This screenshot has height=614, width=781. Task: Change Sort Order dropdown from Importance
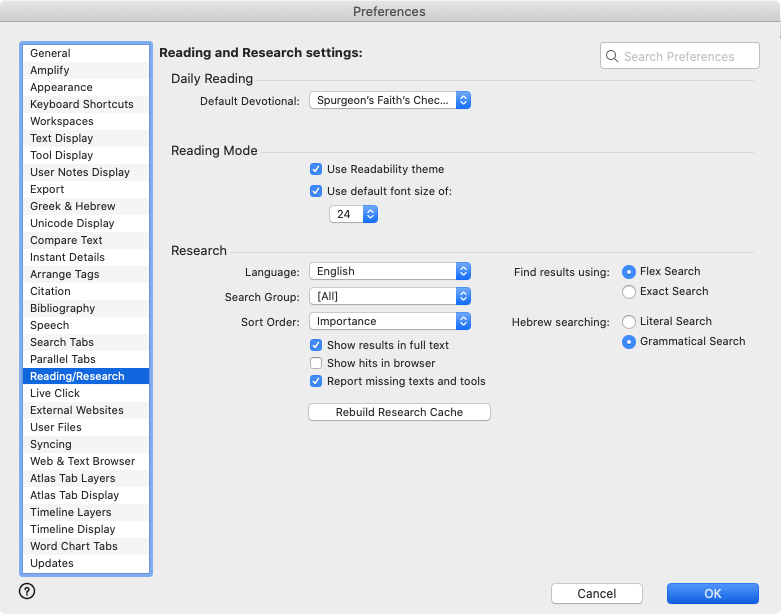(x=390, y=321)
